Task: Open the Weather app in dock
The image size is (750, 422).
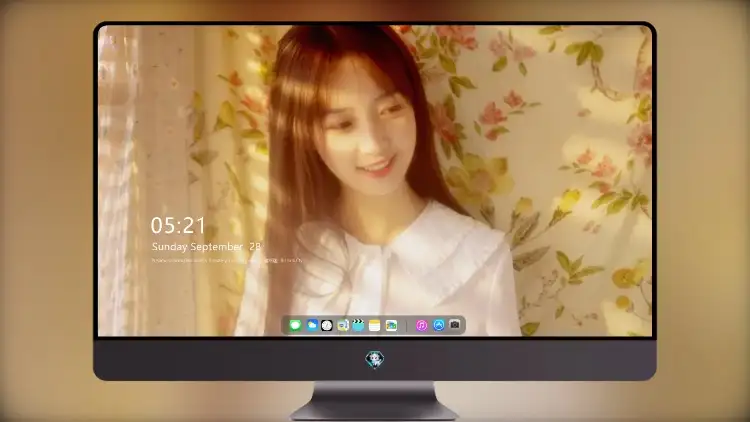Action: [312, 325]
